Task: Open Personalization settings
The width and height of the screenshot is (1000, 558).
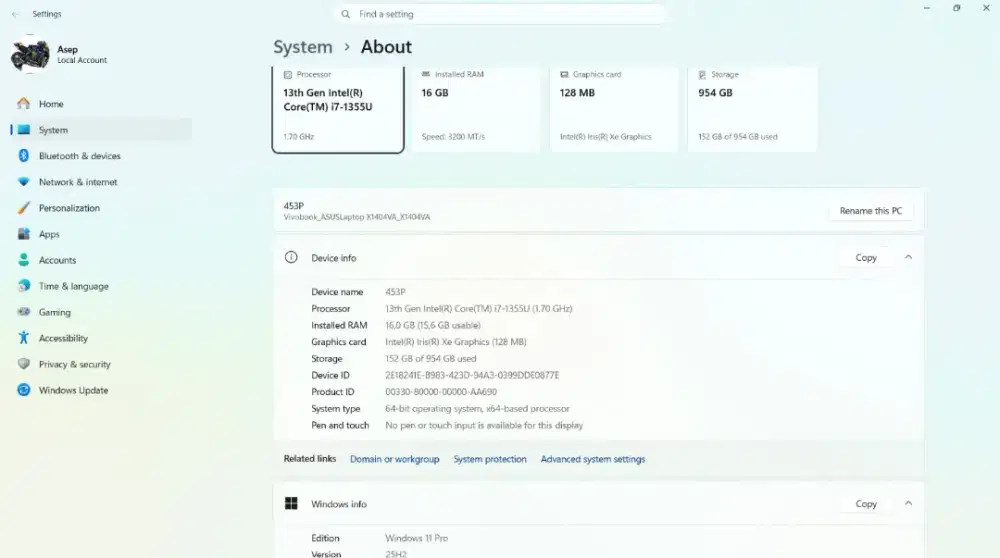Action: tap(101, 208)
